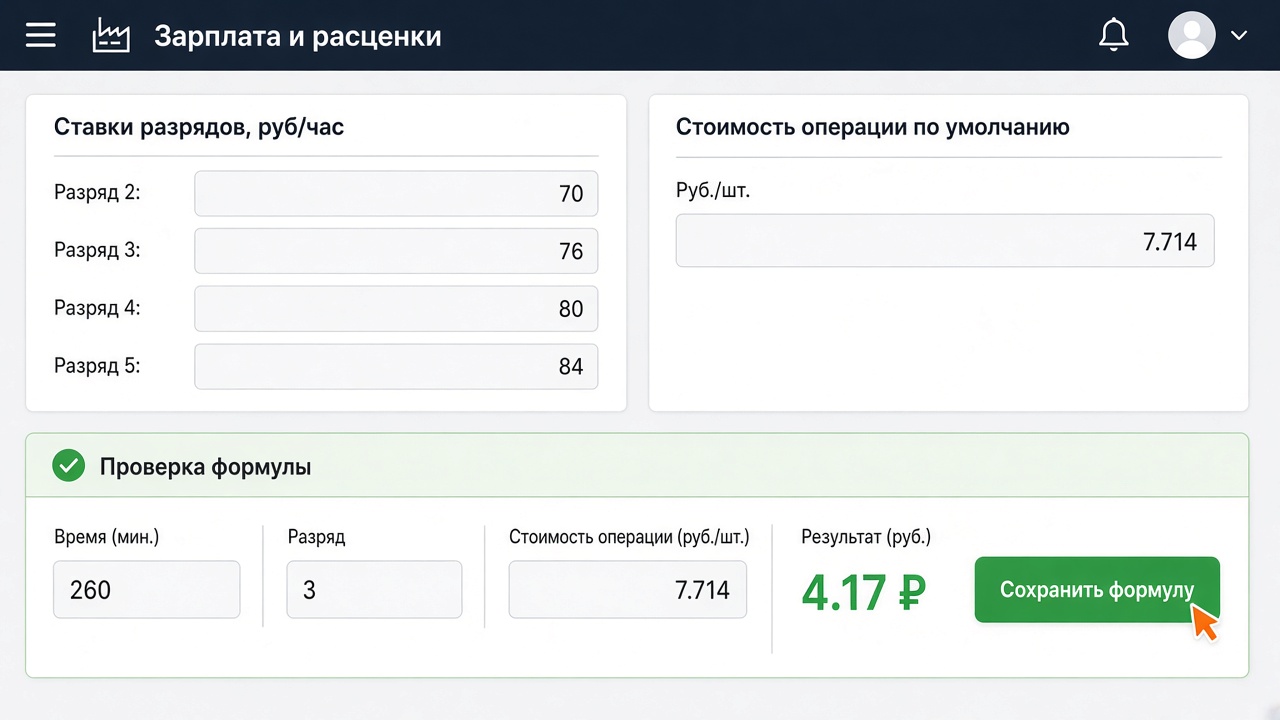The width and height of the screenshot is (1280, 720).
Task: Click the Сохранить формулу button
Action: pyautogui.click(x=1097, y=590)
